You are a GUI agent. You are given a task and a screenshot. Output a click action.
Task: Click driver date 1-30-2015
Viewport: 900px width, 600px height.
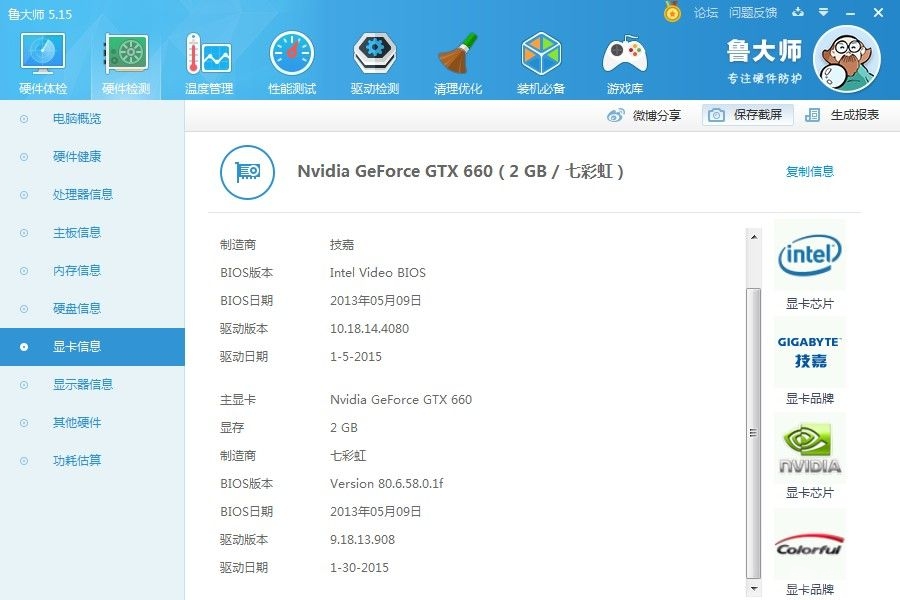click(x=359, y=568)
